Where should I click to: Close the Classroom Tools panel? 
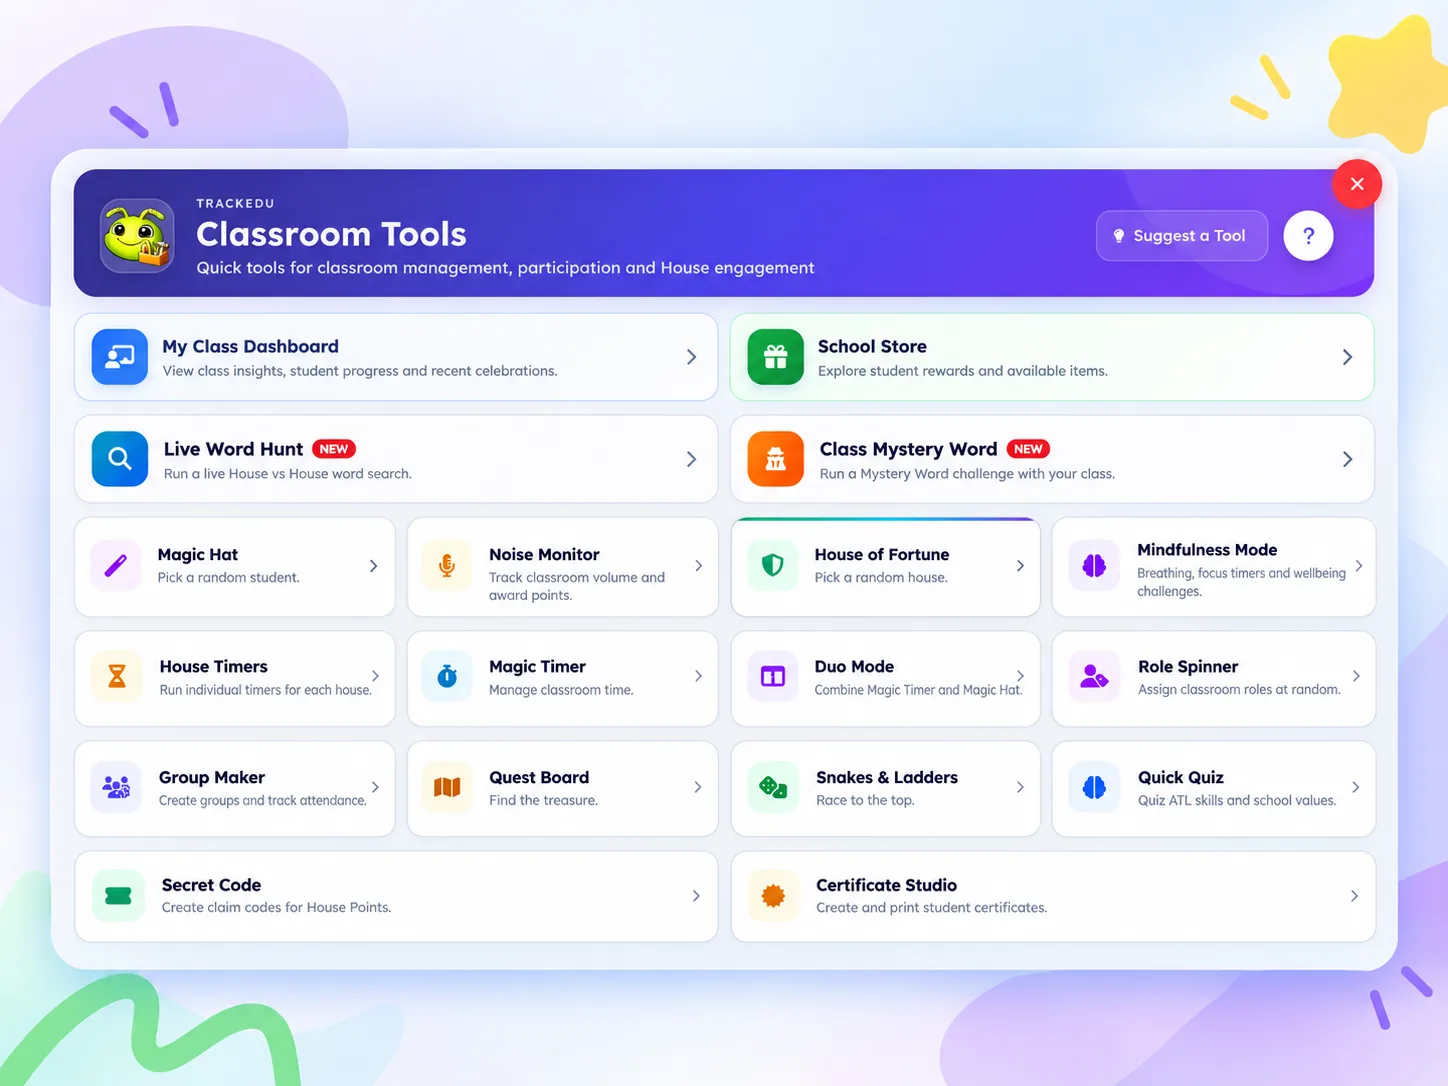pos(1357,184)
